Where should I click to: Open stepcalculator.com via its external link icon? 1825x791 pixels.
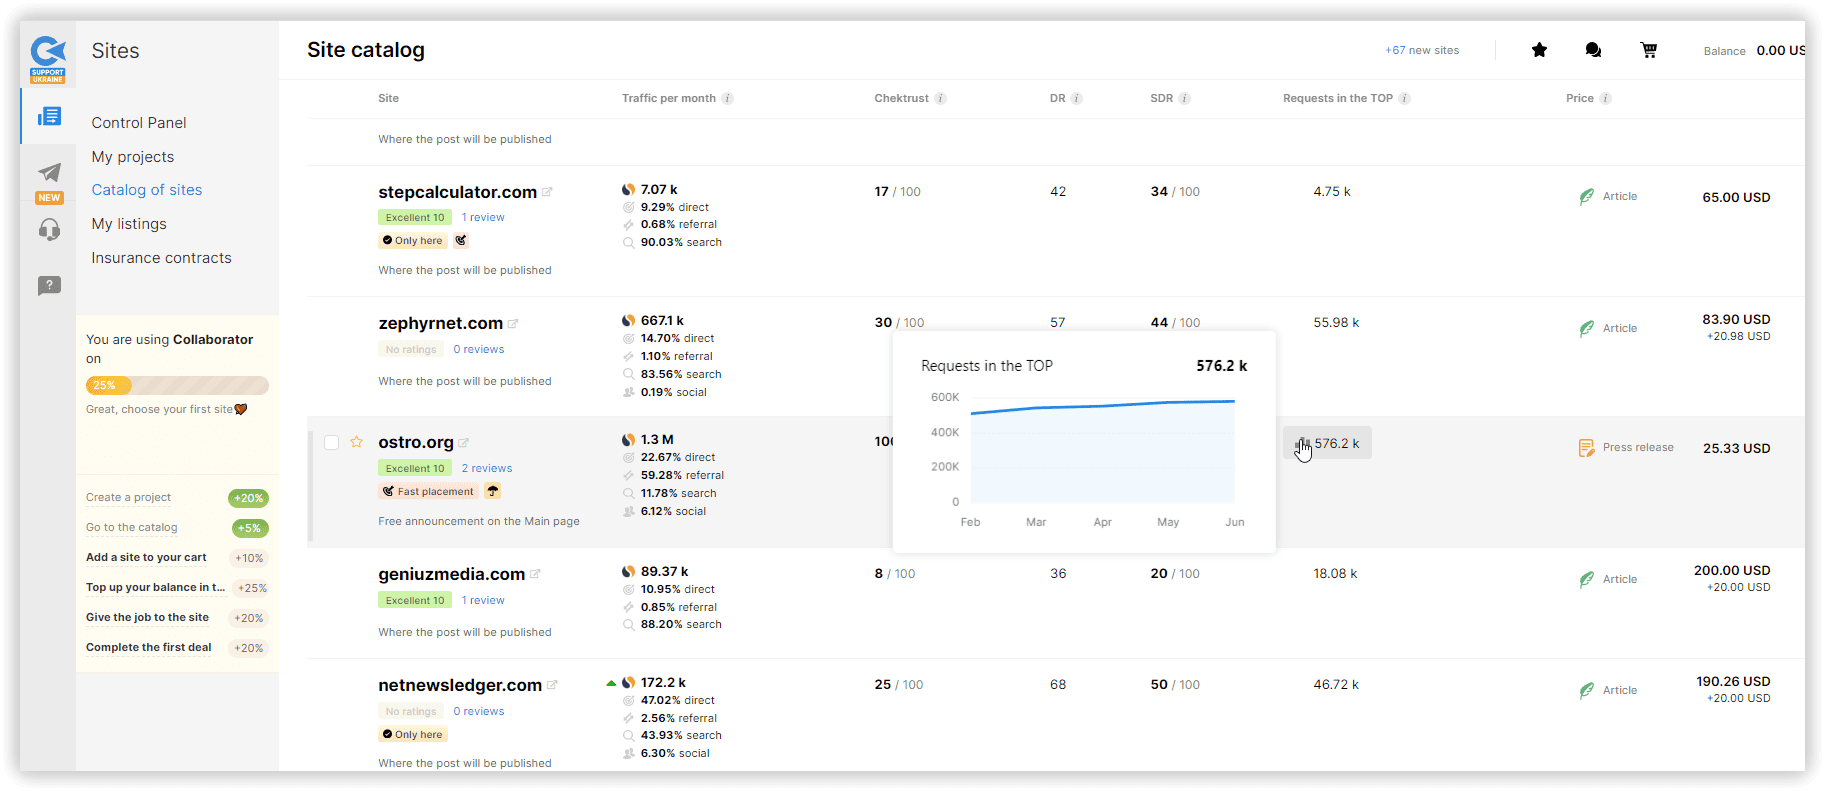pyautogui.click(x=547, y=192)
